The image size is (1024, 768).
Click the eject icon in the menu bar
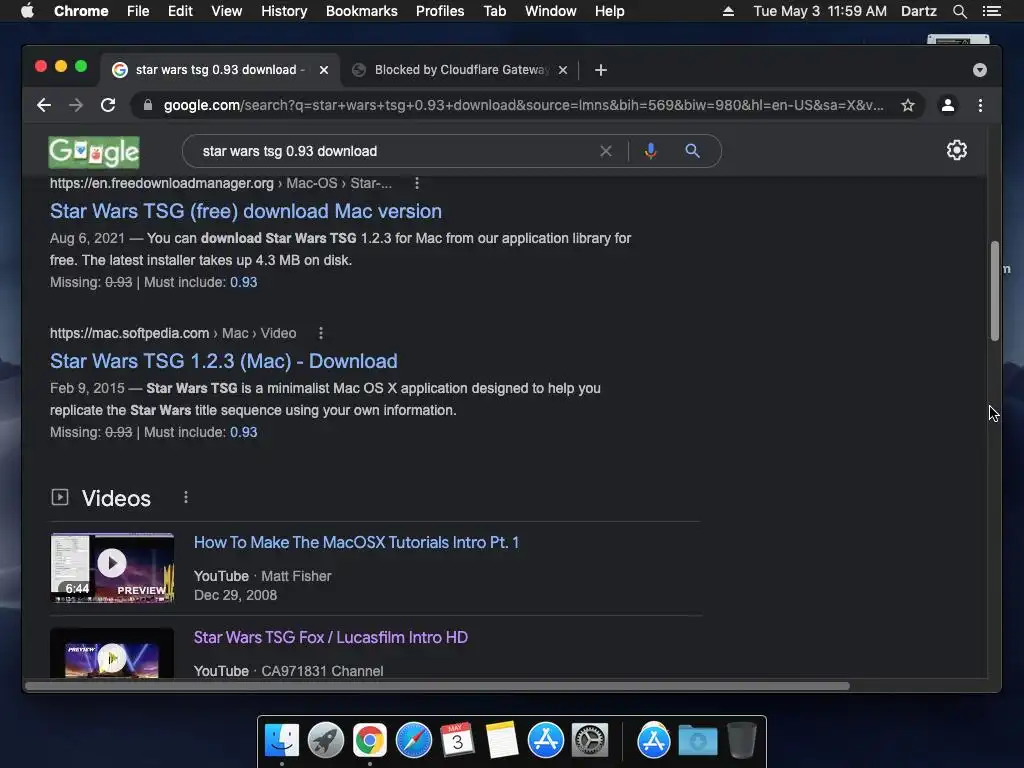pos(728,11)
